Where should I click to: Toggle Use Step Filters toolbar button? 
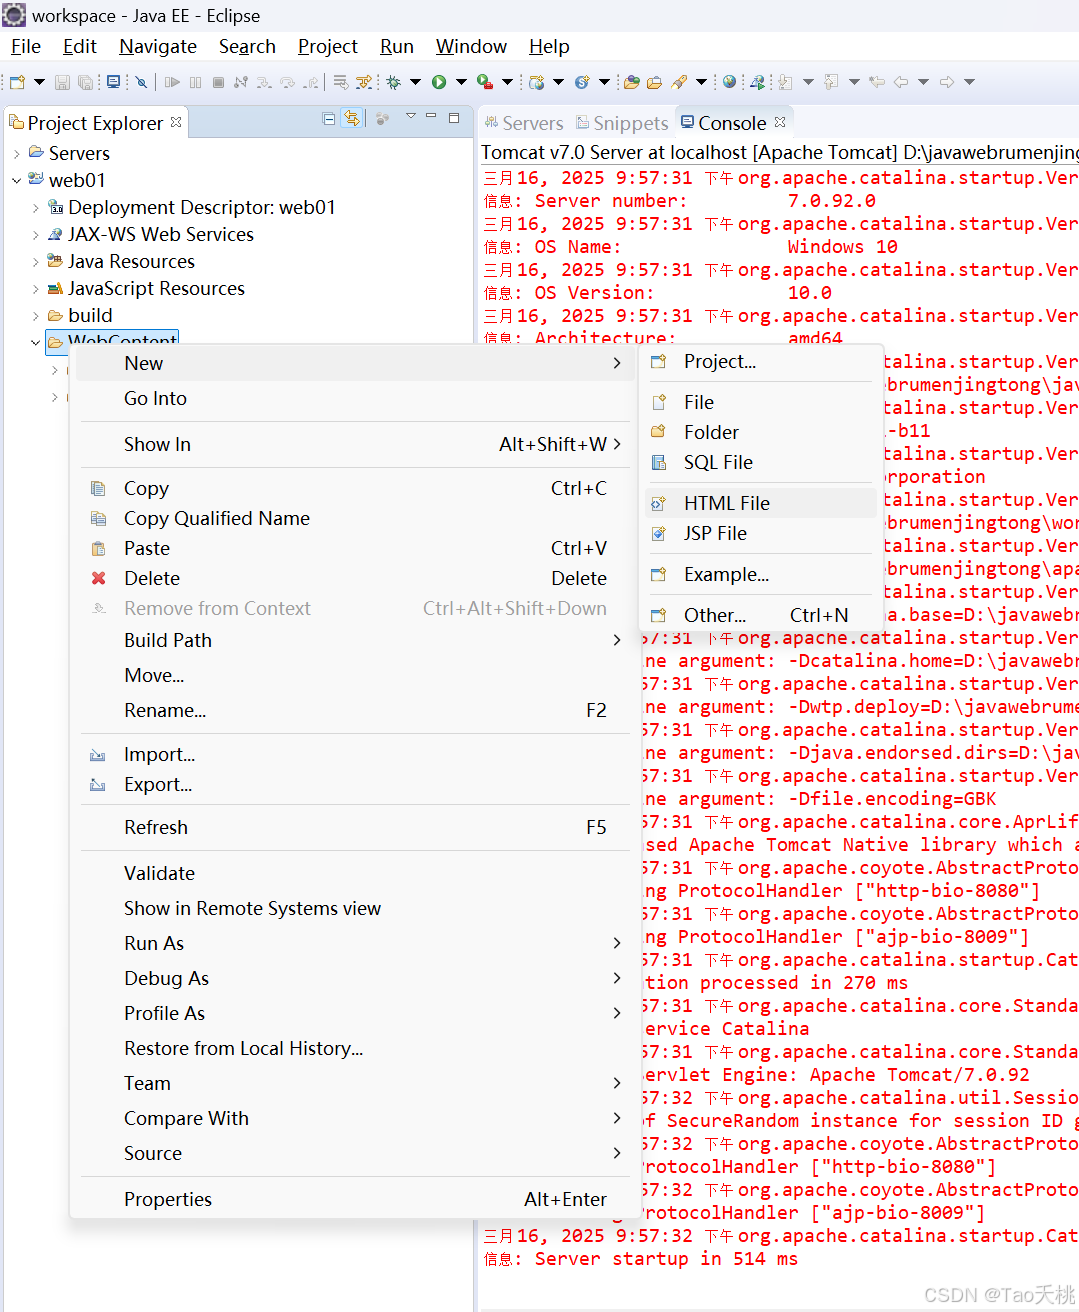pos(364,82)
